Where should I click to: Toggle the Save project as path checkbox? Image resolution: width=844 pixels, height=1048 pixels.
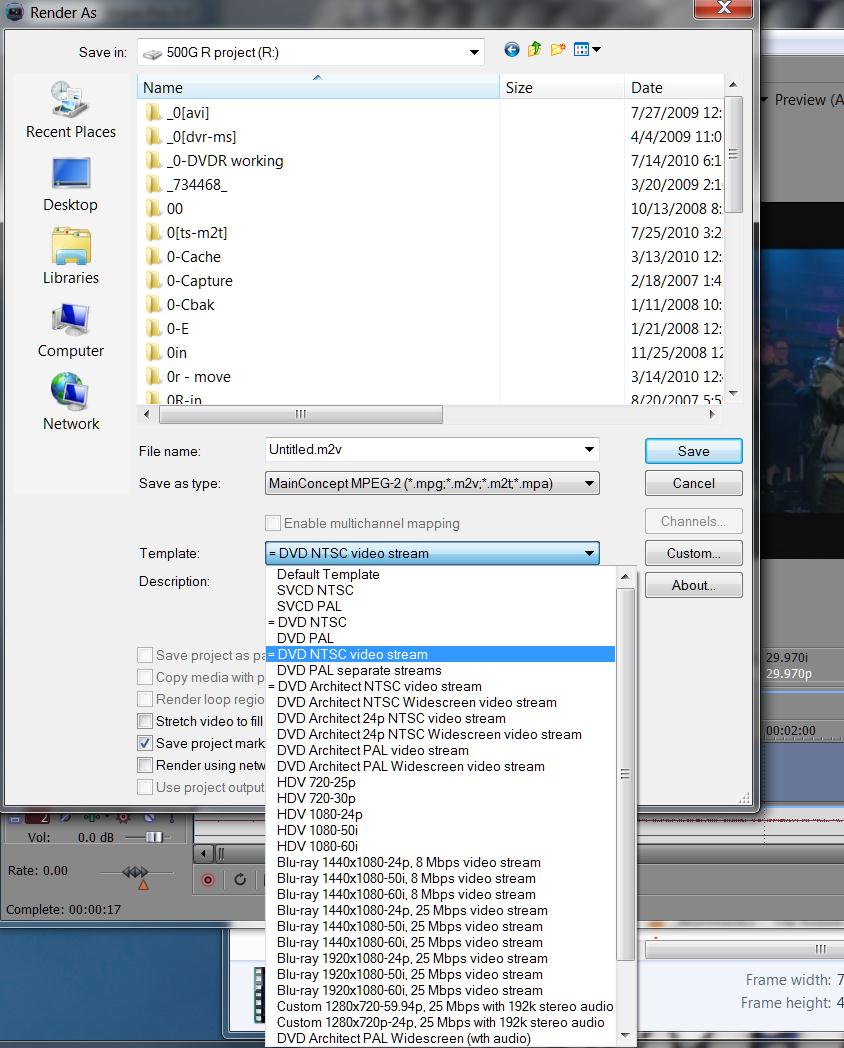click(144, 655)
